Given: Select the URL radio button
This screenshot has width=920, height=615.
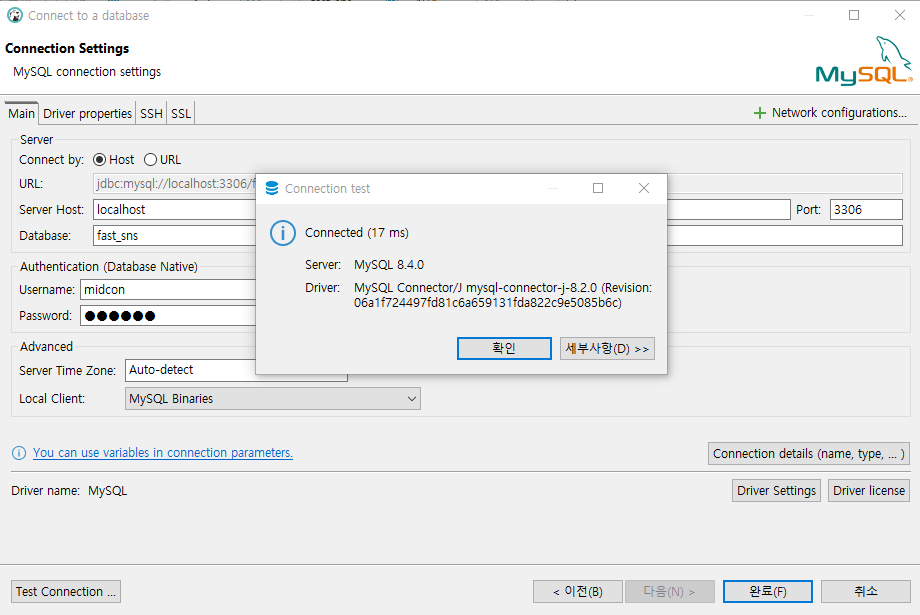Looking at the screenshot, I should tap(150, 160).
